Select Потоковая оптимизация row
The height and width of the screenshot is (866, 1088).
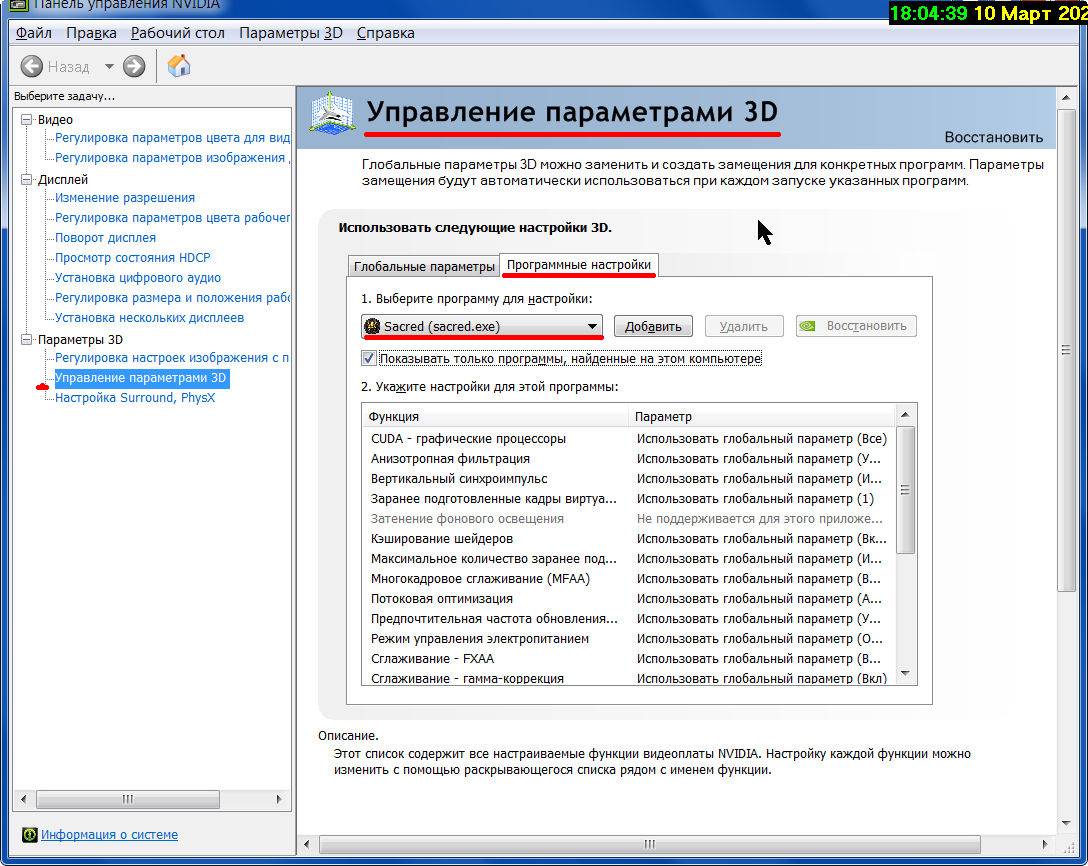629,599
